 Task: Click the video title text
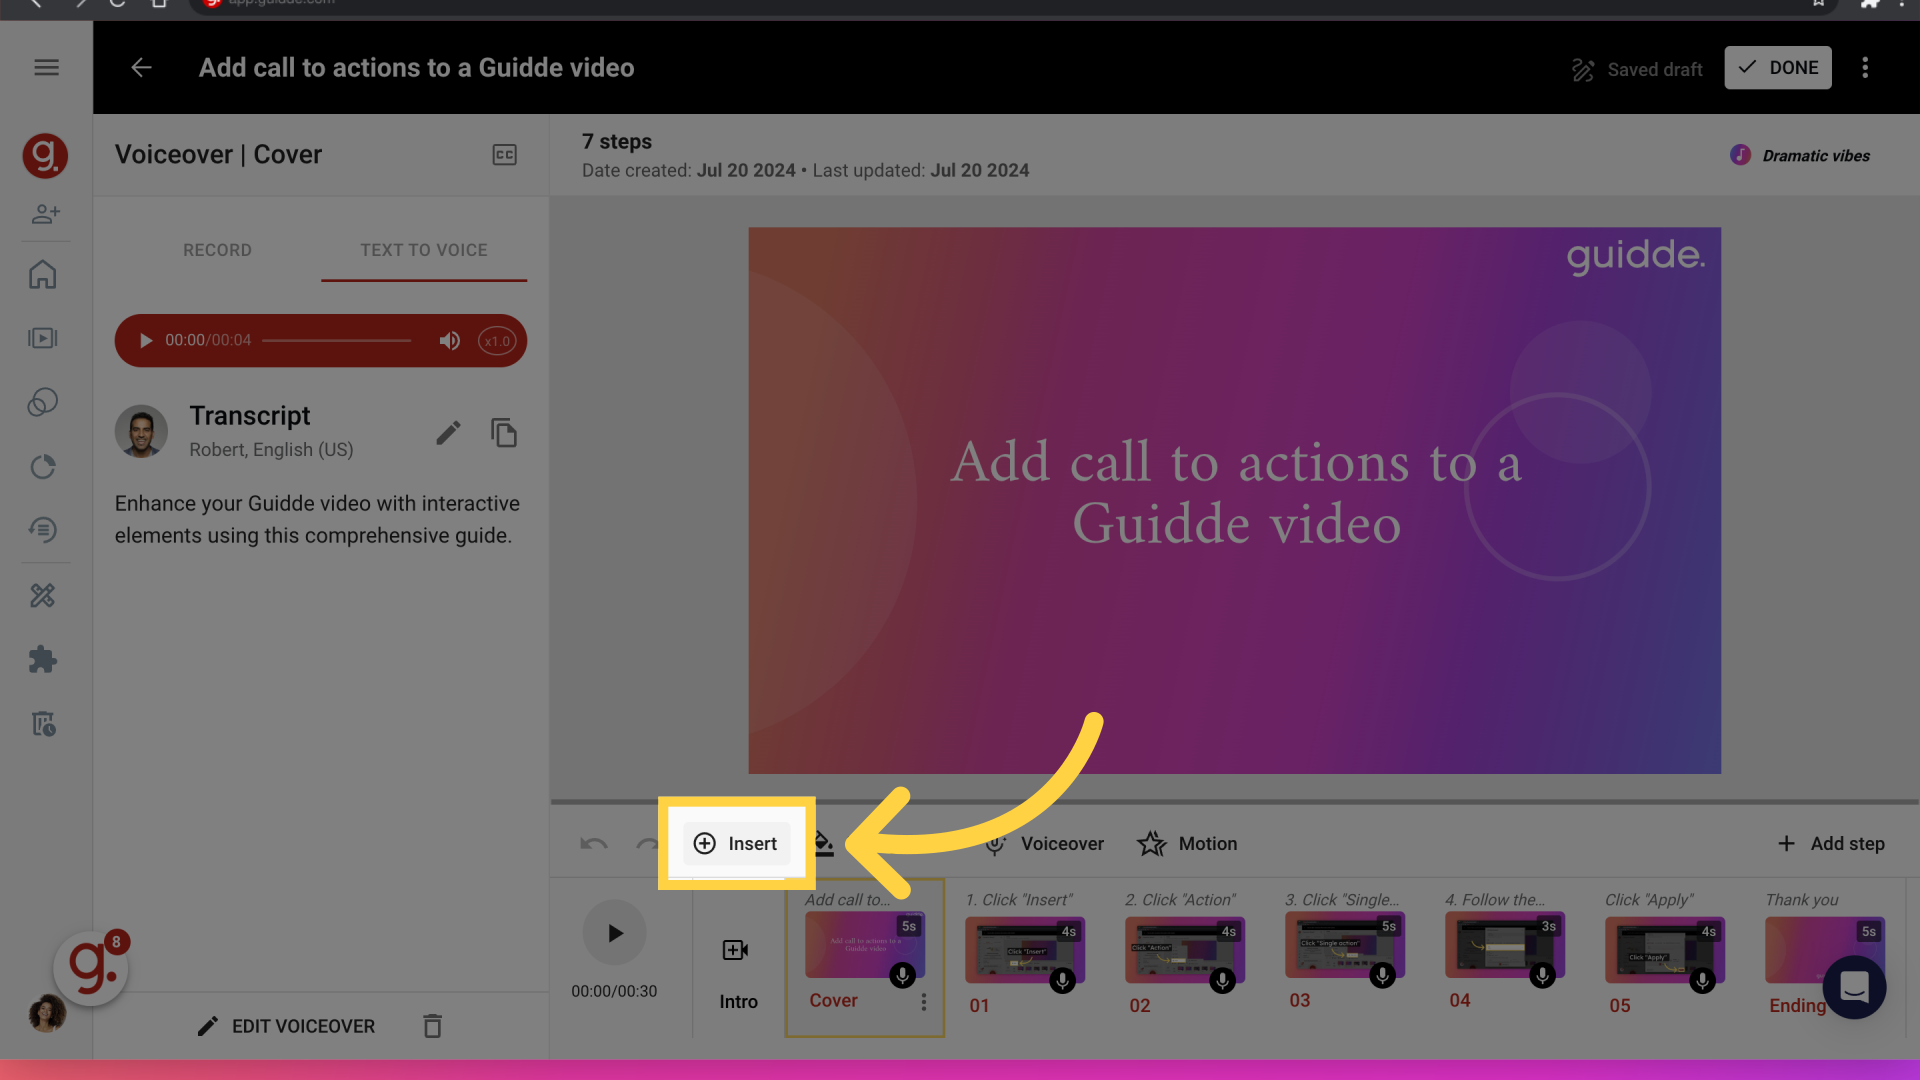pyautogui.click(x=416, y=68)
